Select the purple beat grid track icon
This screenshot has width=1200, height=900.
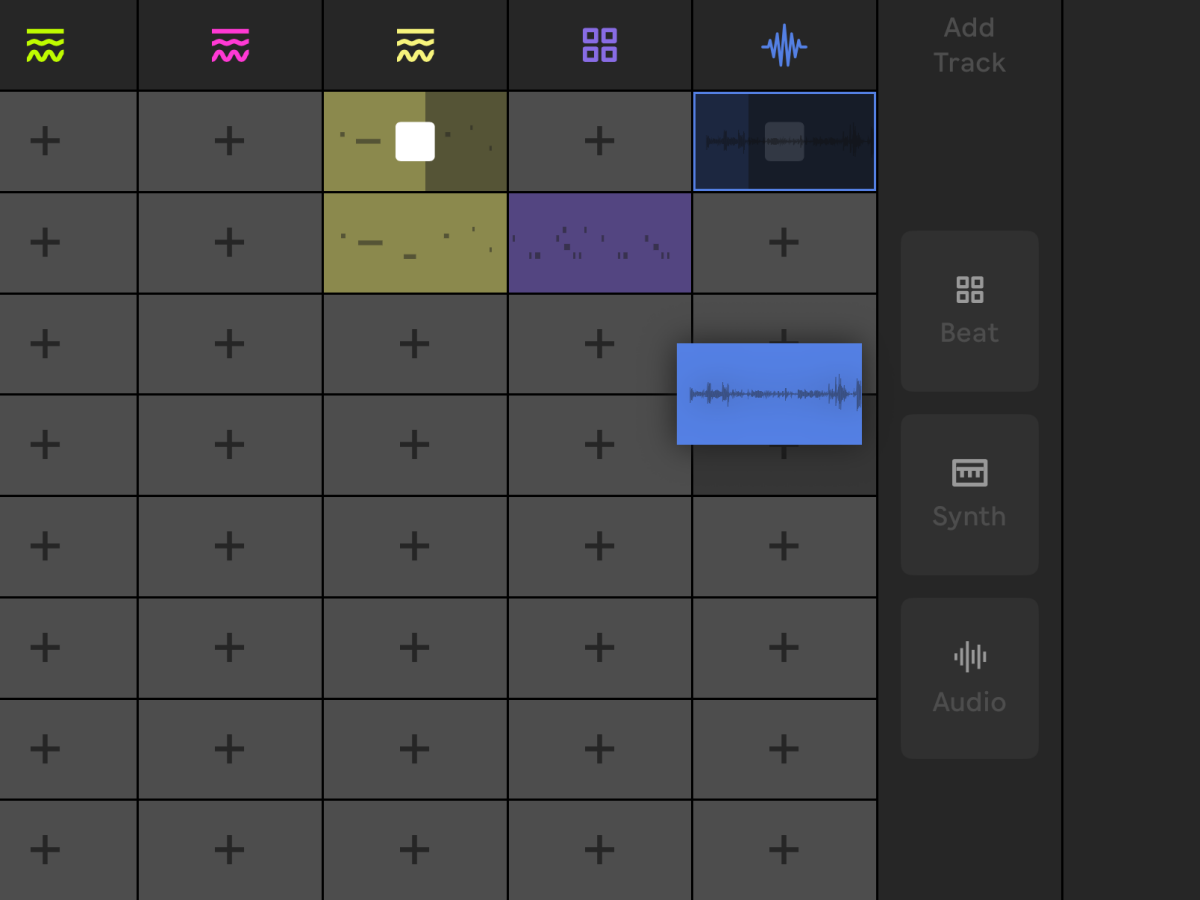600,46
